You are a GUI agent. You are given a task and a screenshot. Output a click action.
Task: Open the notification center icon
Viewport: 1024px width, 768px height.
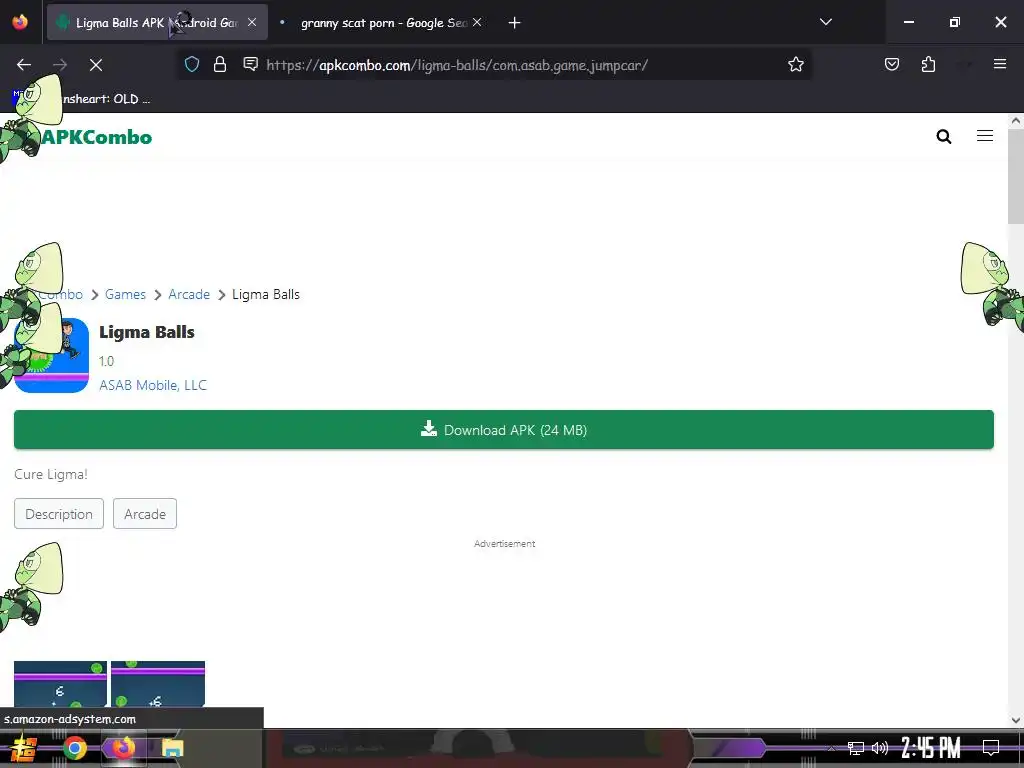pos(990,748)
